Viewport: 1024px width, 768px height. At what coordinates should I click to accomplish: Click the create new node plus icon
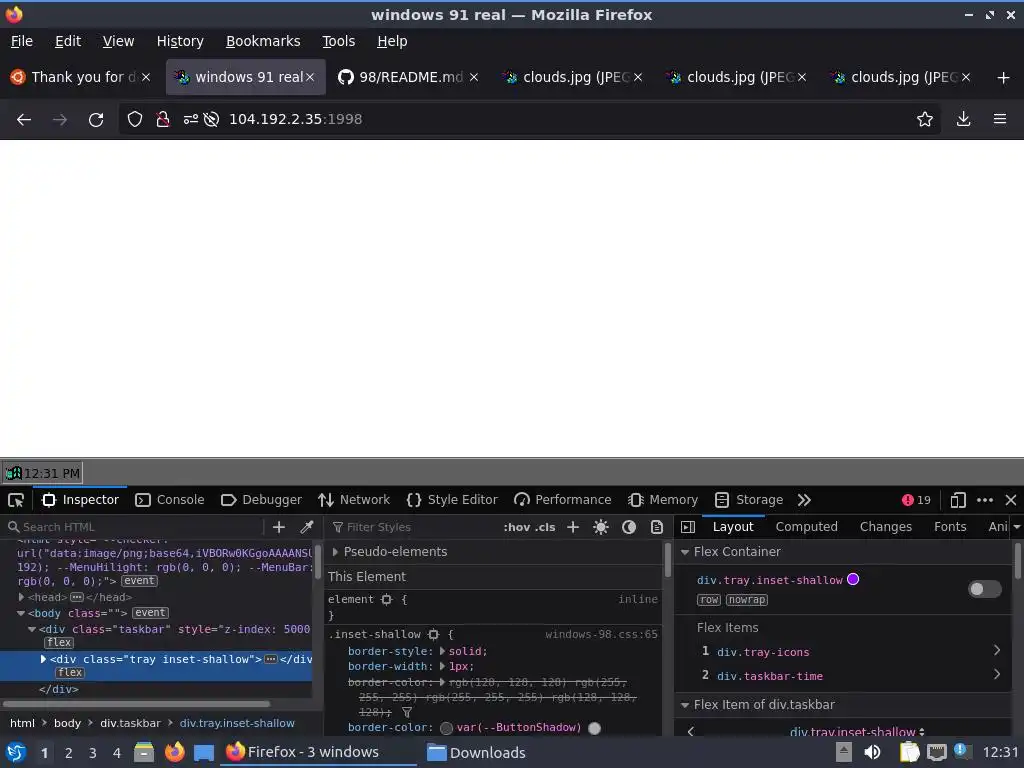pos(279,527)
